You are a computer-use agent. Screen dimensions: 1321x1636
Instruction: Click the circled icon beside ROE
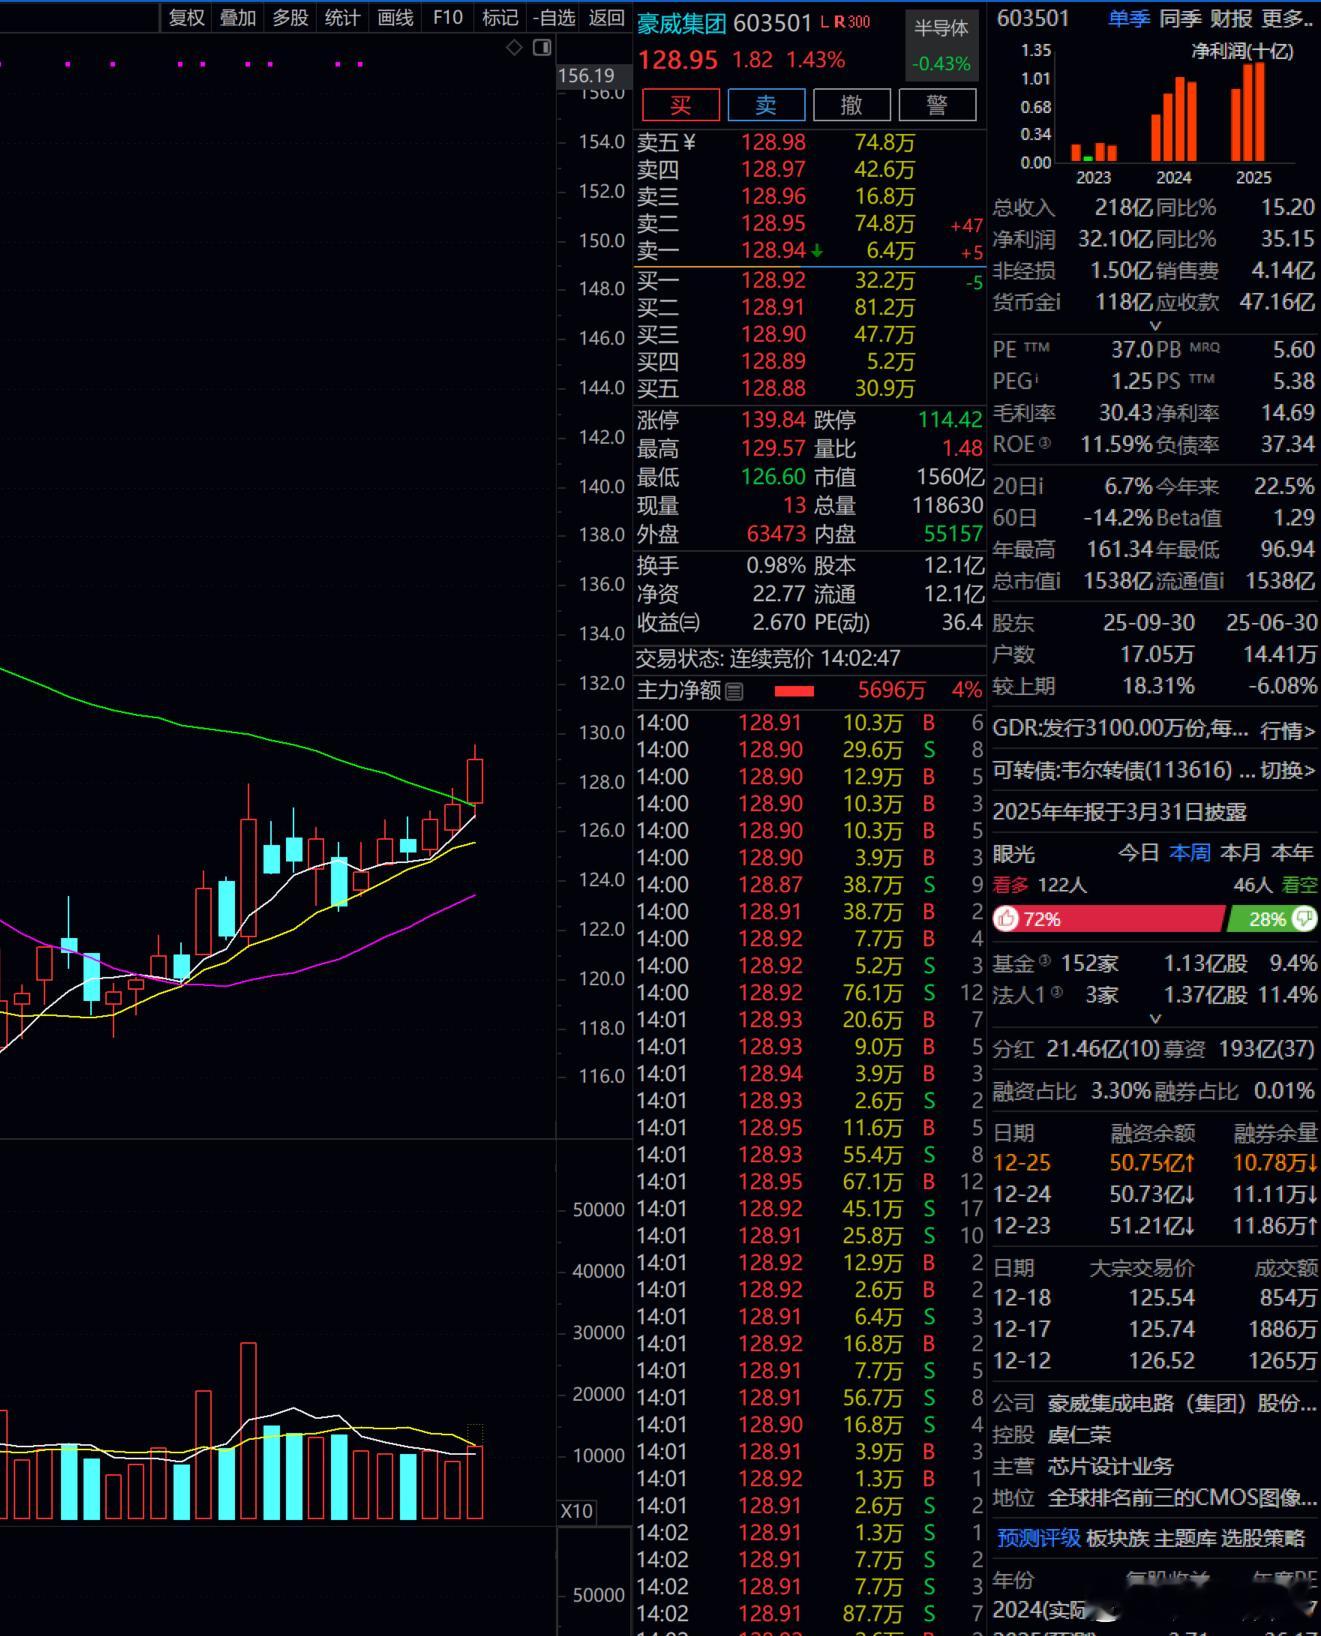(x=1045, y=444)
